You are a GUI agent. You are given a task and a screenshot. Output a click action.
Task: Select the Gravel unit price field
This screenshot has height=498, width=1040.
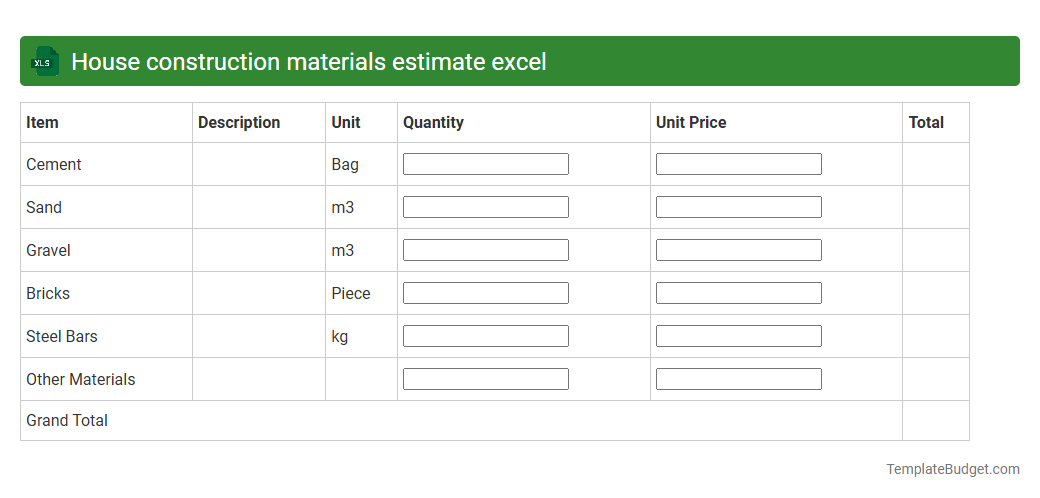tap(738, 250)
